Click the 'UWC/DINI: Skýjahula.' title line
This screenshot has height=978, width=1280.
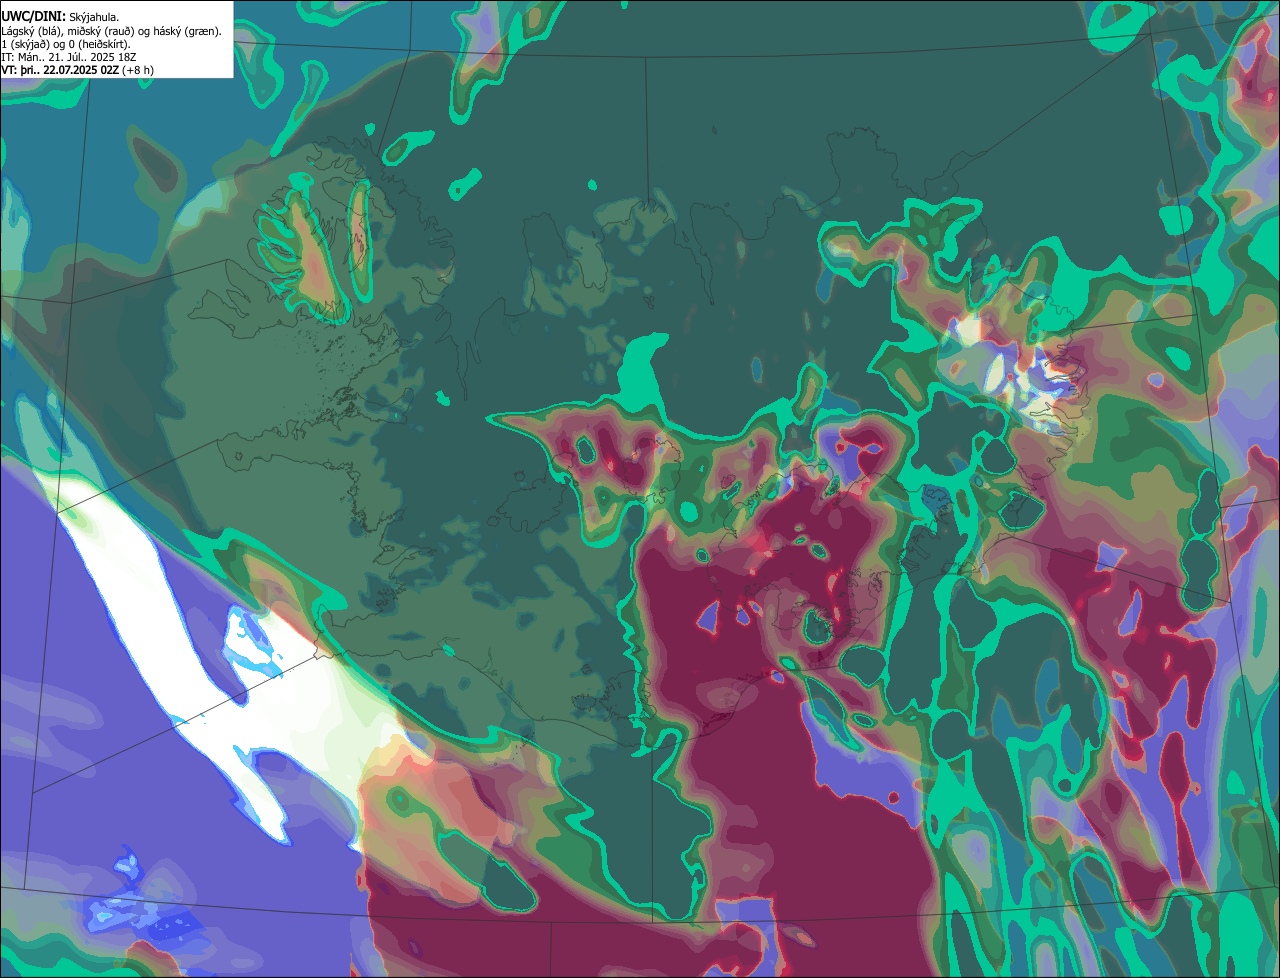click(60, 17)
